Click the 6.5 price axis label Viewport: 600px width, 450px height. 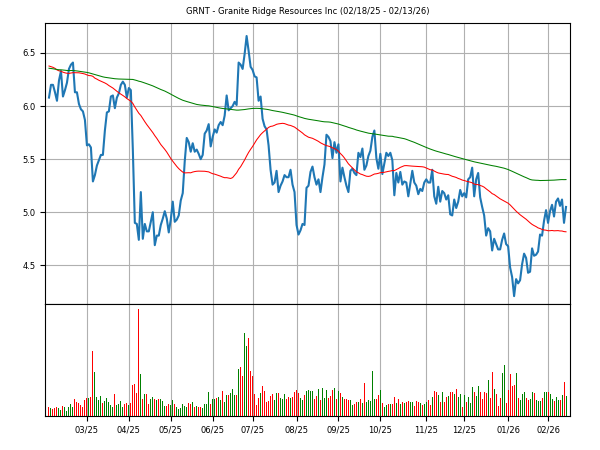pos(30,53)
